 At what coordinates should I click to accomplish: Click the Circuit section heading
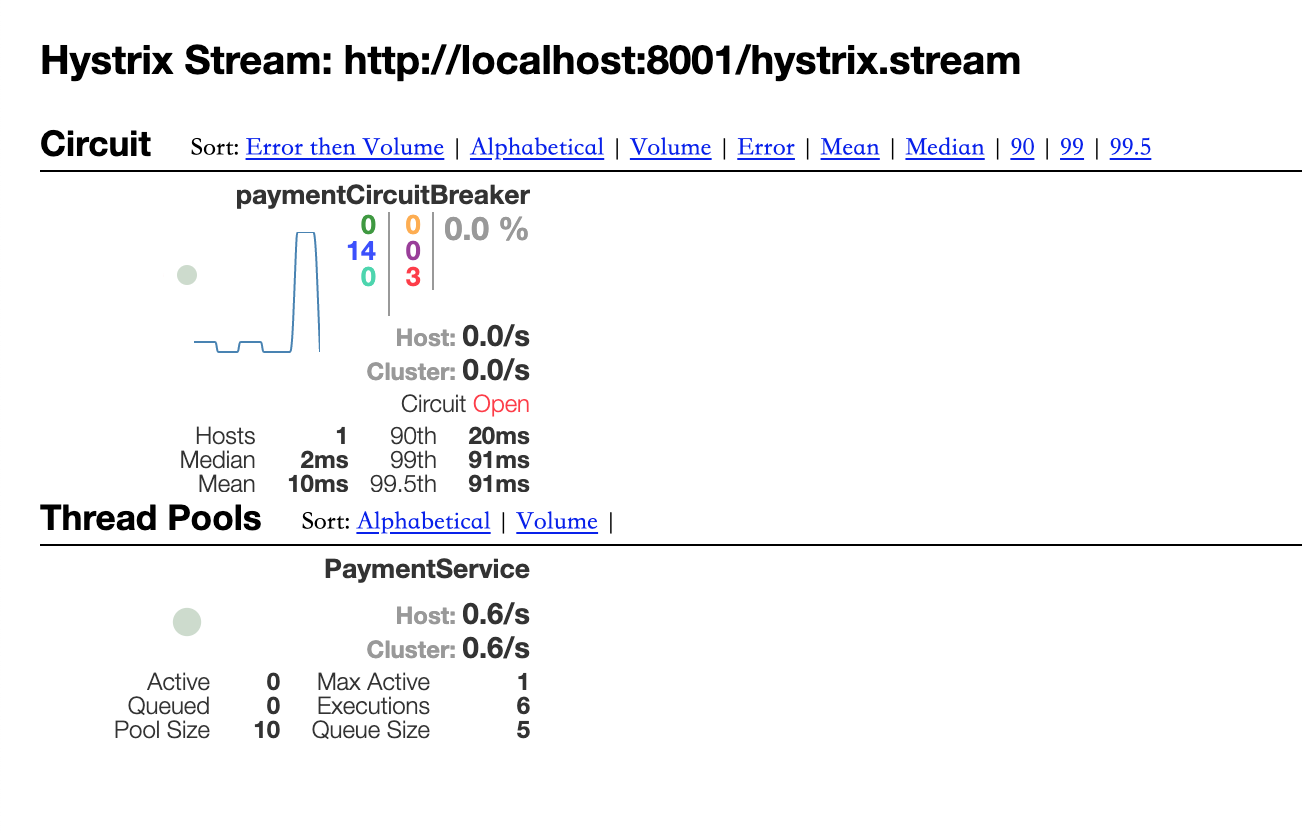(96, 144)
